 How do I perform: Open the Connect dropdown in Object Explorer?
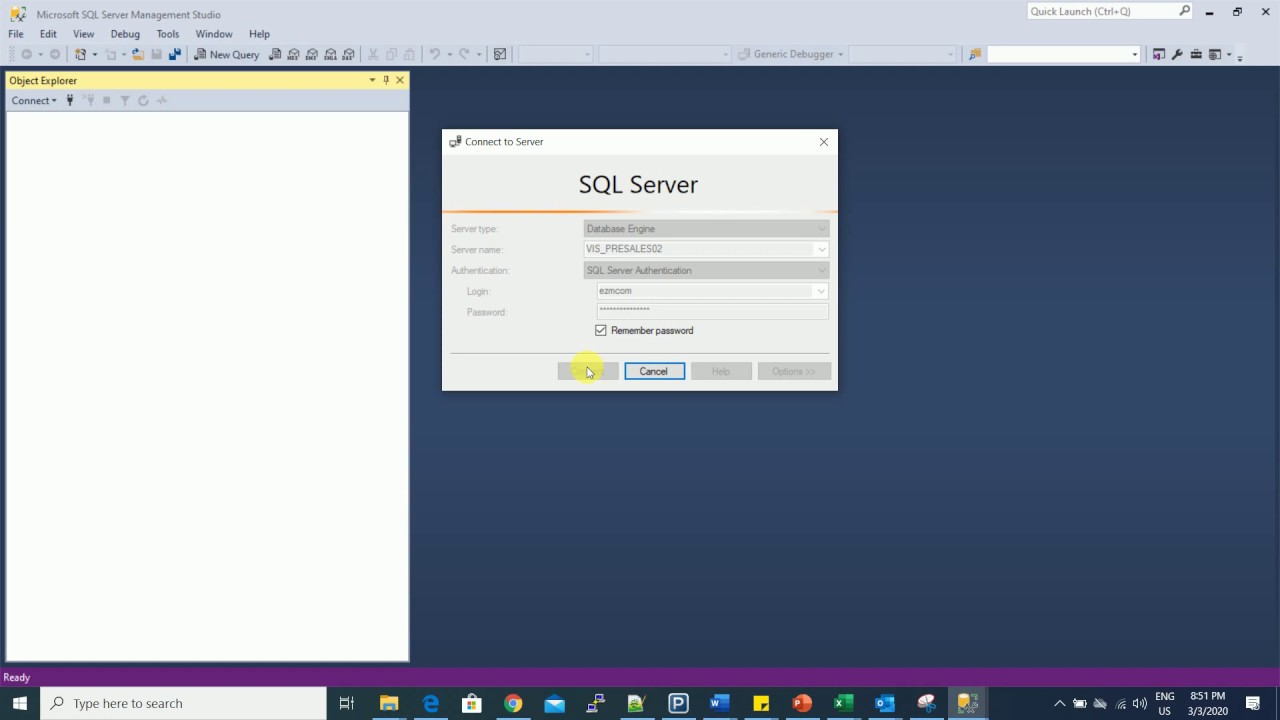click(x=33, y=100)
